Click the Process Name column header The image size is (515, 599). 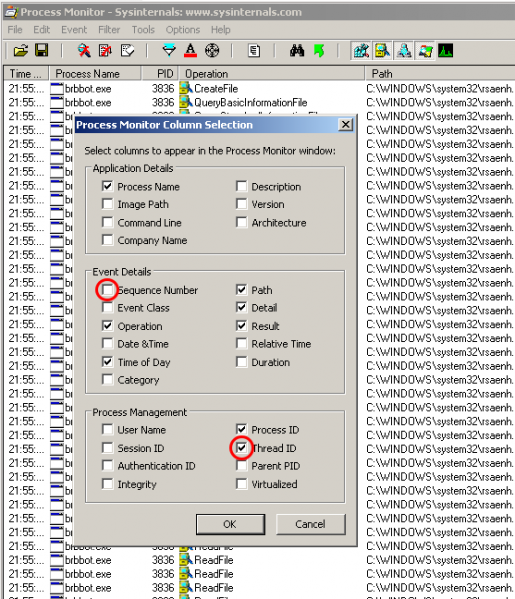click(95, 73)
